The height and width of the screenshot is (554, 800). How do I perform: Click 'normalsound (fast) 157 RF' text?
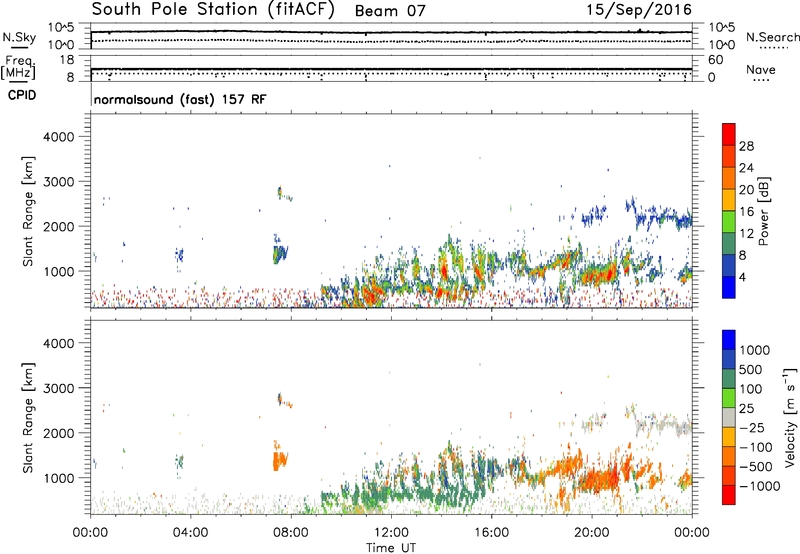180,99
